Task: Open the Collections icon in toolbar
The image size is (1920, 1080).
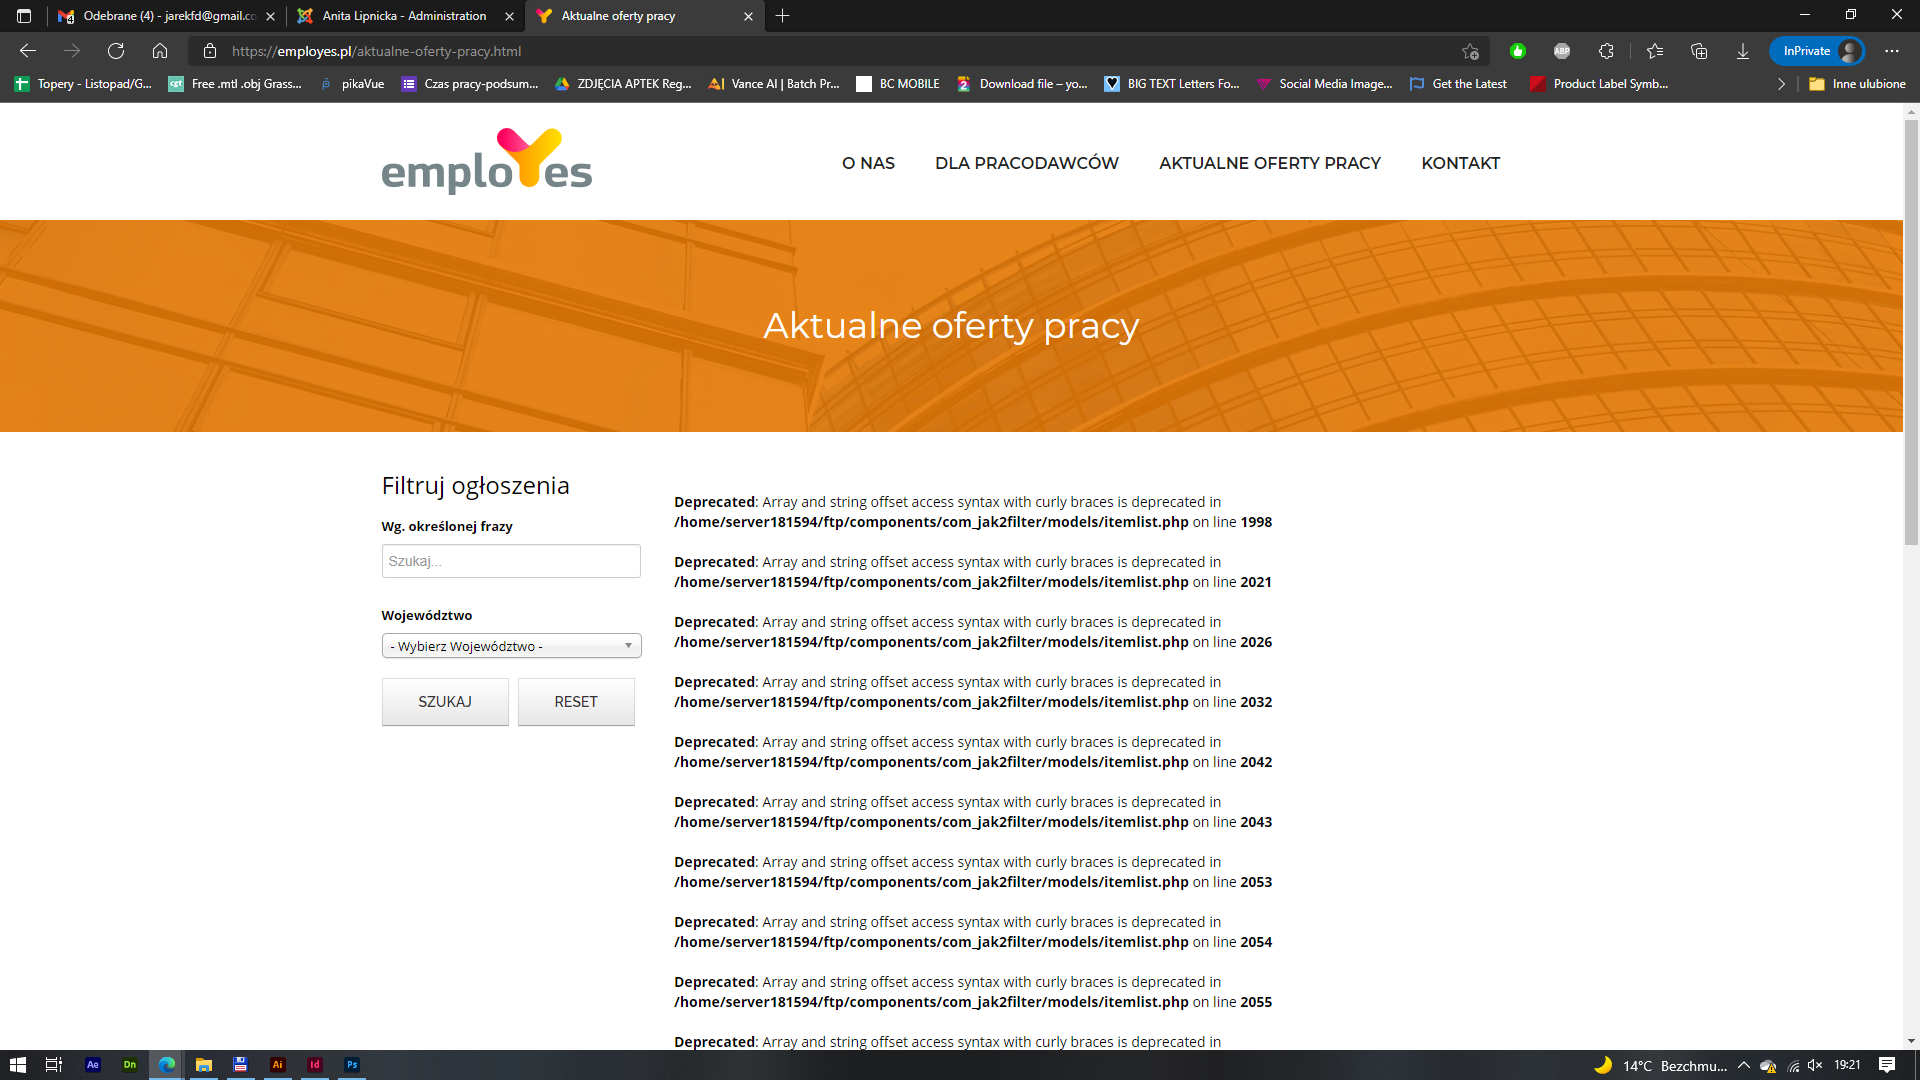Action: coord(1699,51)
